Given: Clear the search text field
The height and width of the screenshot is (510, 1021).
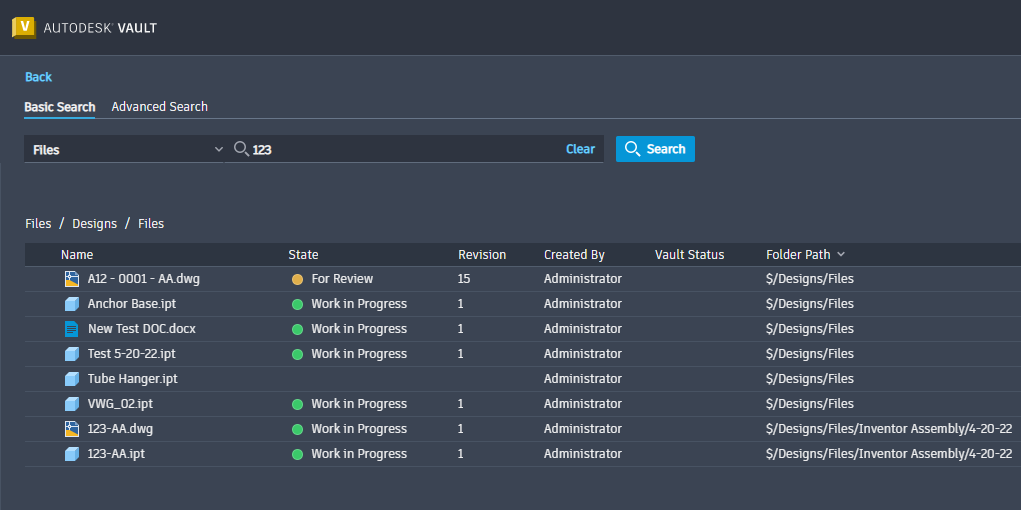Looking at the screenshot, I should click(580, 149).
